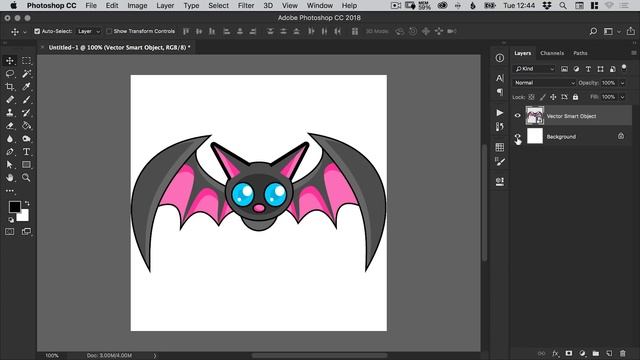Viewport: 640px width, 360px height.
Task: Open the Fill slider dropdown arrow
Action: 622,97
